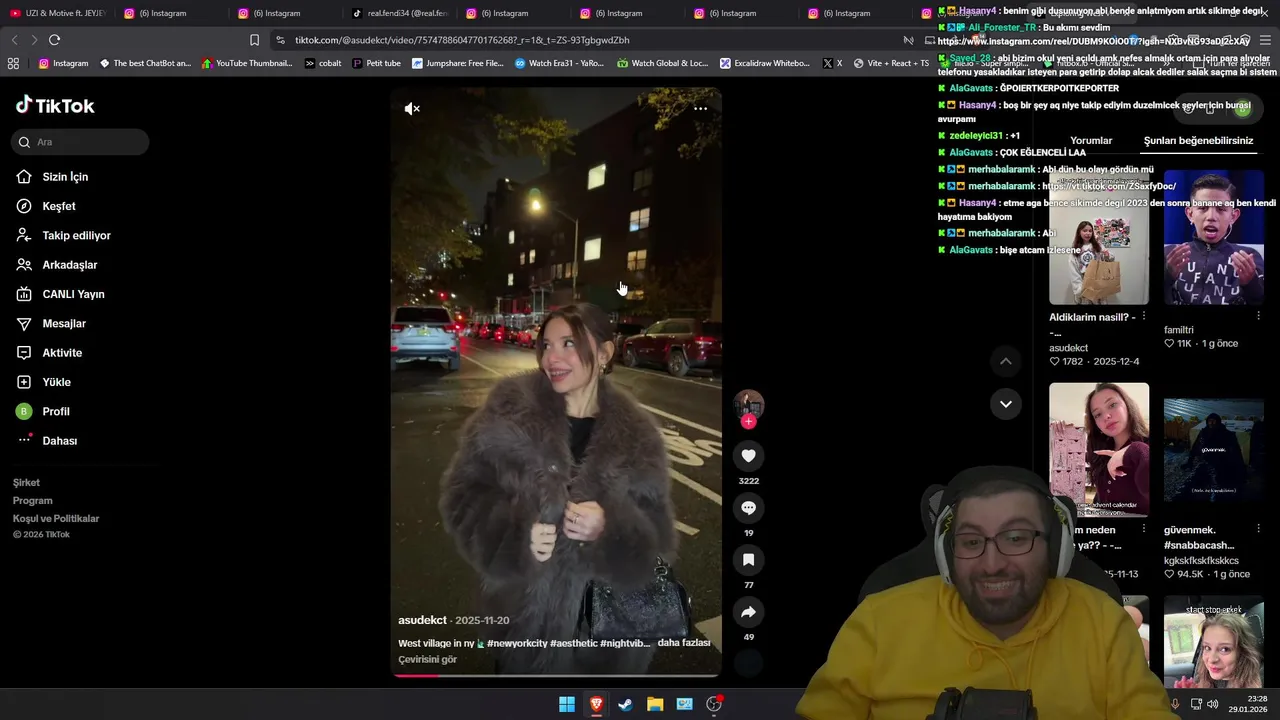1280x720 pixels.
Task: Go back with browser back arrow
Action: (14, 40)
